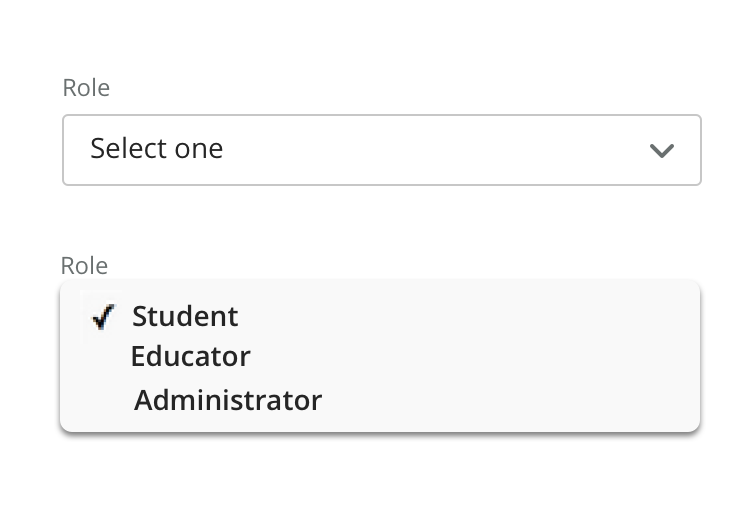Image resolution: width=740 pixels, height=512 pixels.
Task: Expand the Role combo box field
Action: coord(381,150)
